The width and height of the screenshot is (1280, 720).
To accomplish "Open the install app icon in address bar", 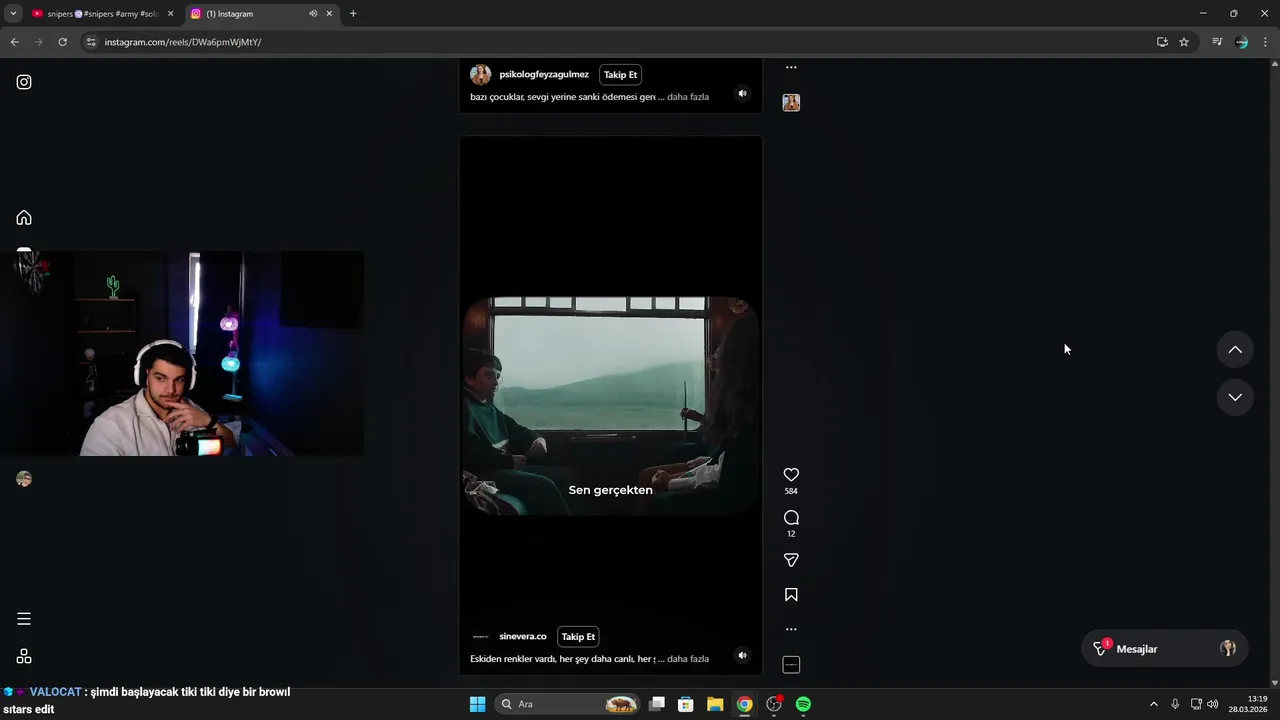I will pos(1162,42).
